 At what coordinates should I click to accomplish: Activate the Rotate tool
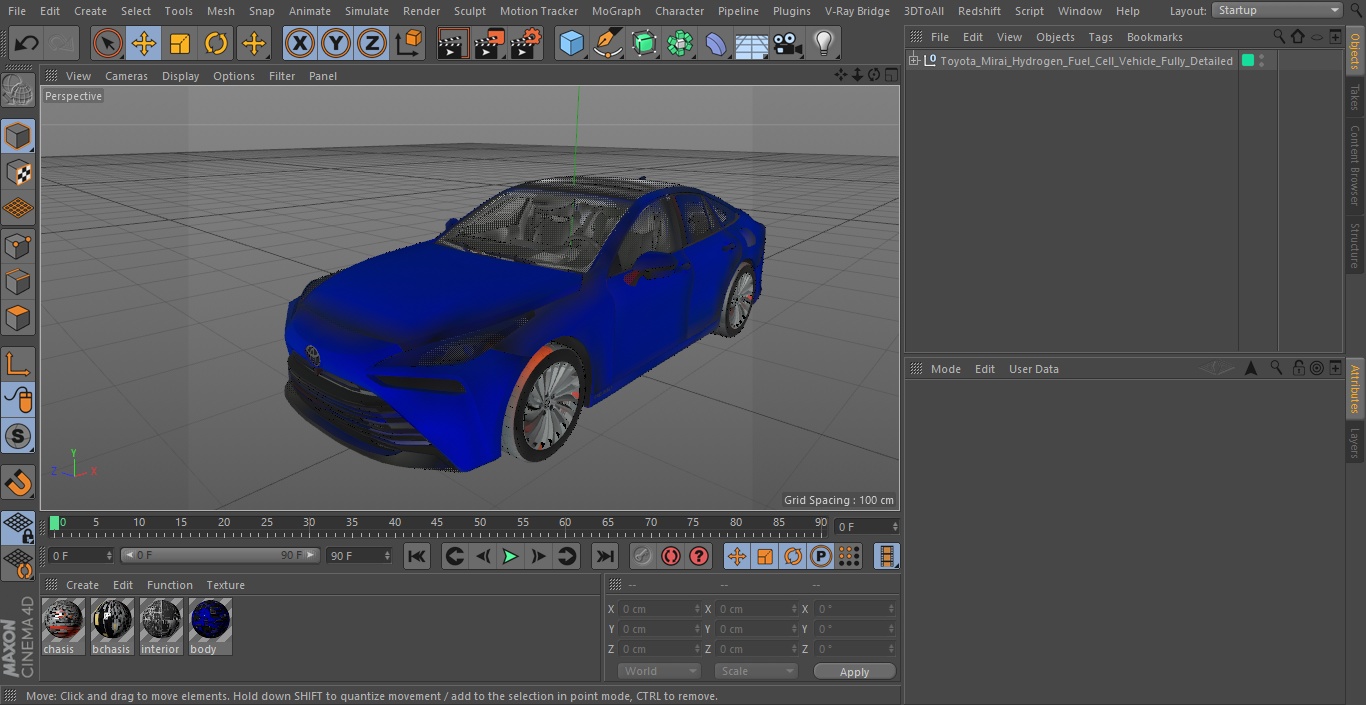[216, 43]
